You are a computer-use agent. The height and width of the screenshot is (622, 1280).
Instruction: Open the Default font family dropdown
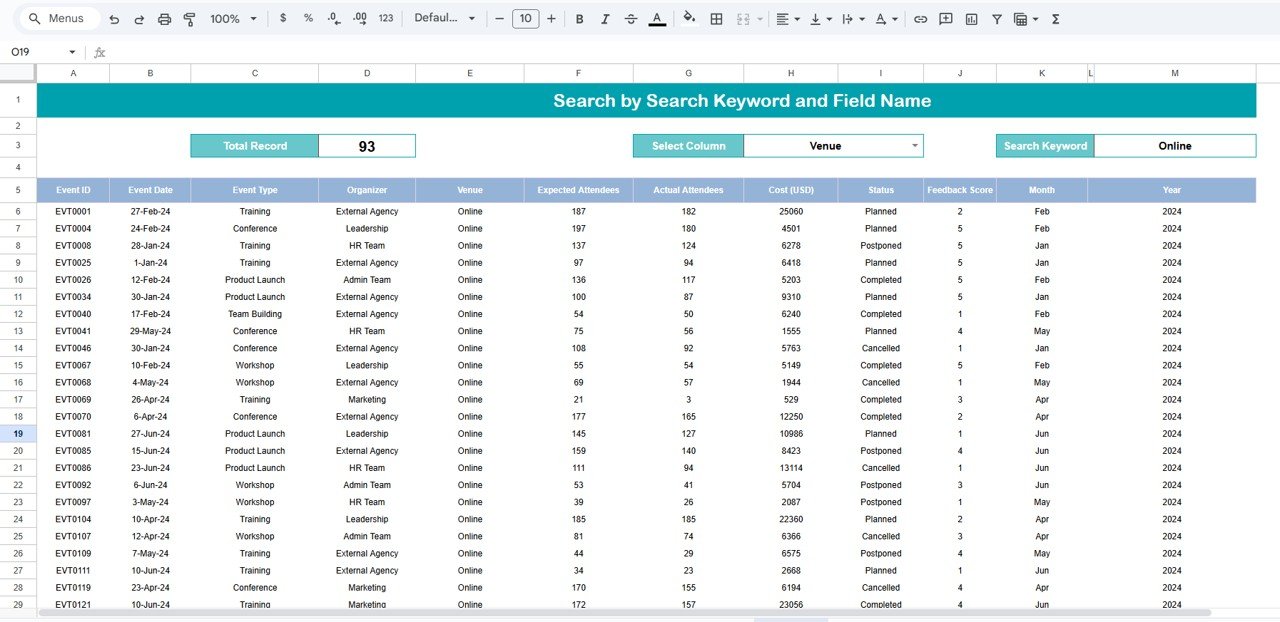tap(444, 19)
